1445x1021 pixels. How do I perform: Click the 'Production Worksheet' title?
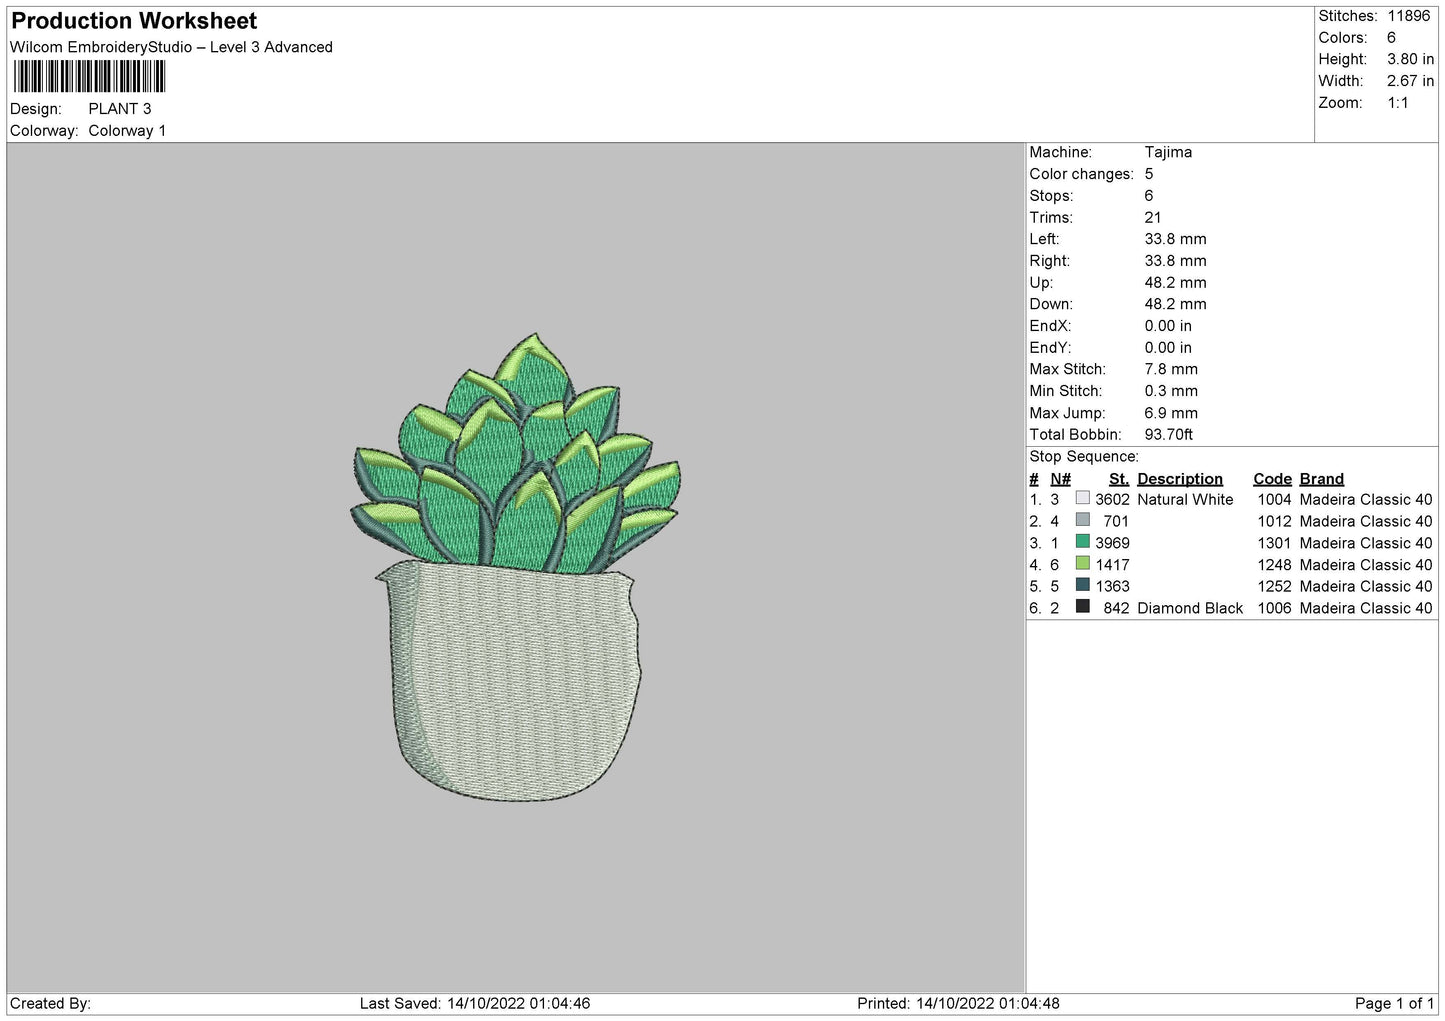point(134,21)
